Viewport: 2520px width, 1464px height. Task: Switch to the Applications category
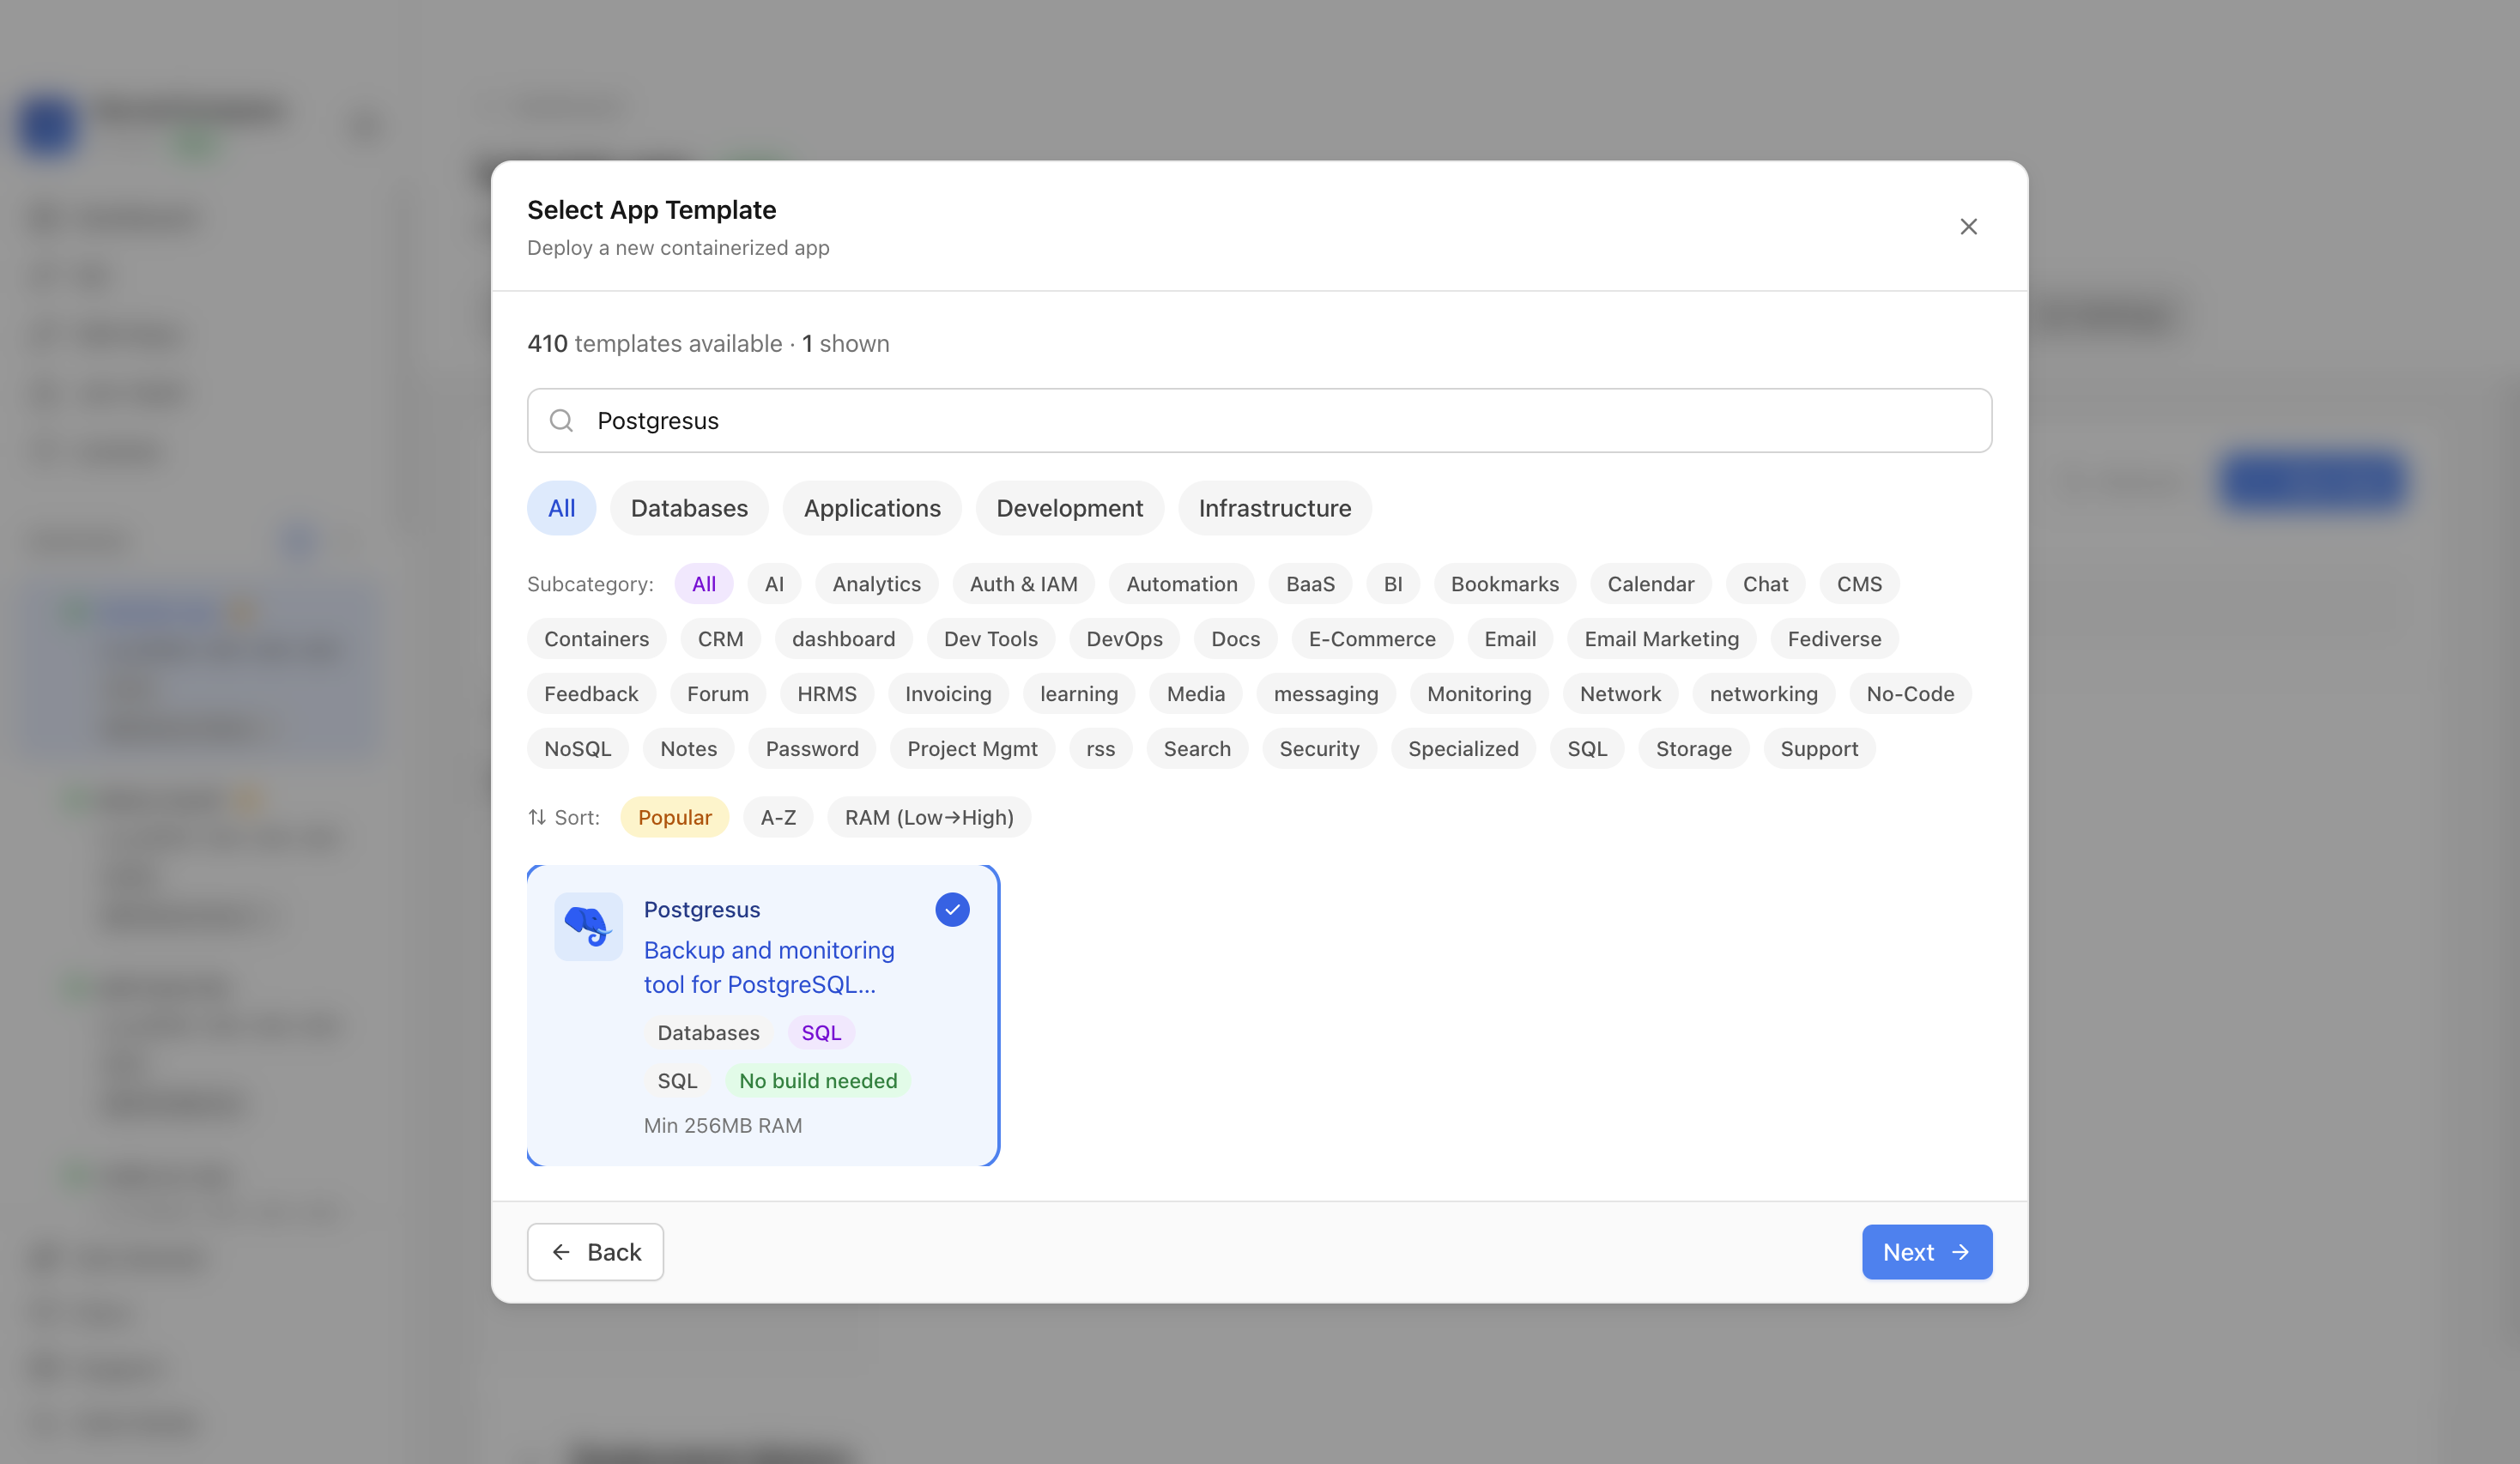tap(872, 508)
